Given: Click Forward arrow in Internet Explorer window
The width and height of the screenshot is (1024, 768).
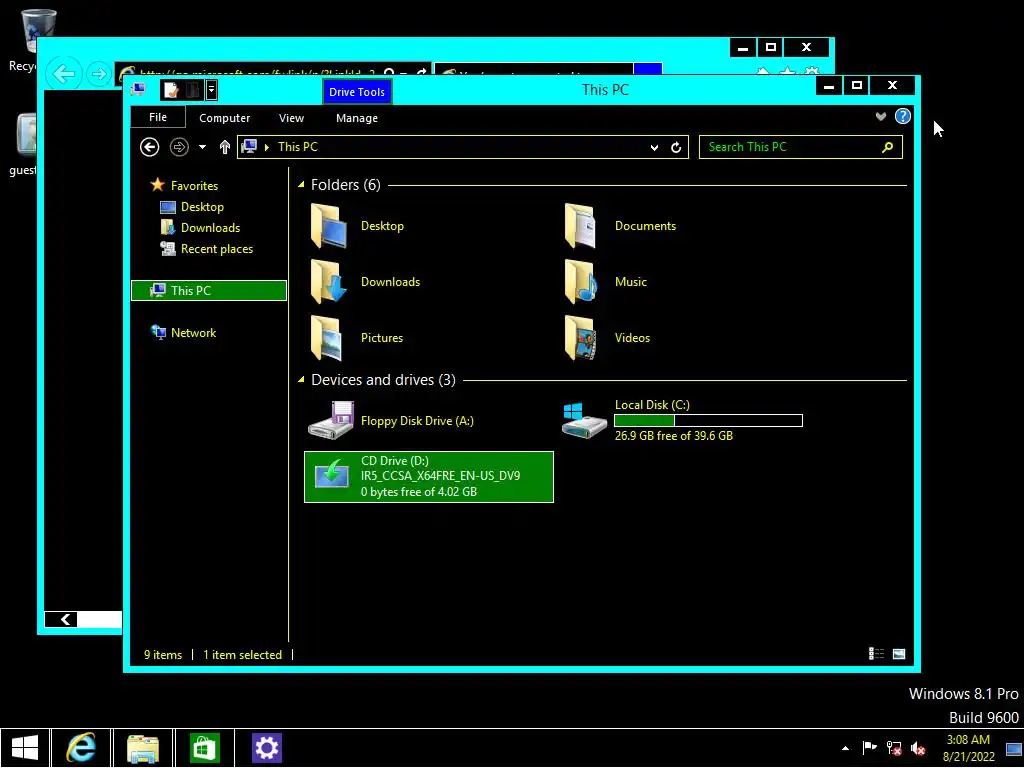Looking at the screenshot, I should (99, 74).
